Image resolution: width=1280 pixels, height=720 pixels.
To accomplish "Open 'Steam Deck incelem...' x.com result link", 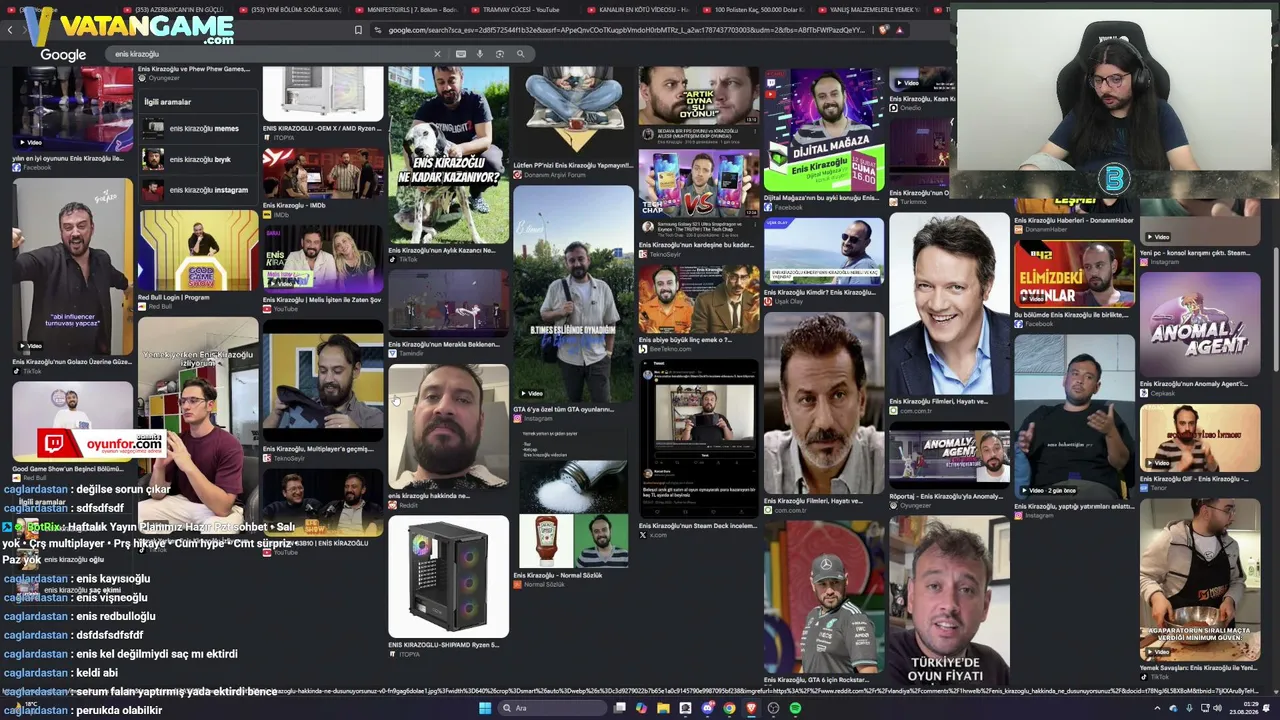I will 698,526.
